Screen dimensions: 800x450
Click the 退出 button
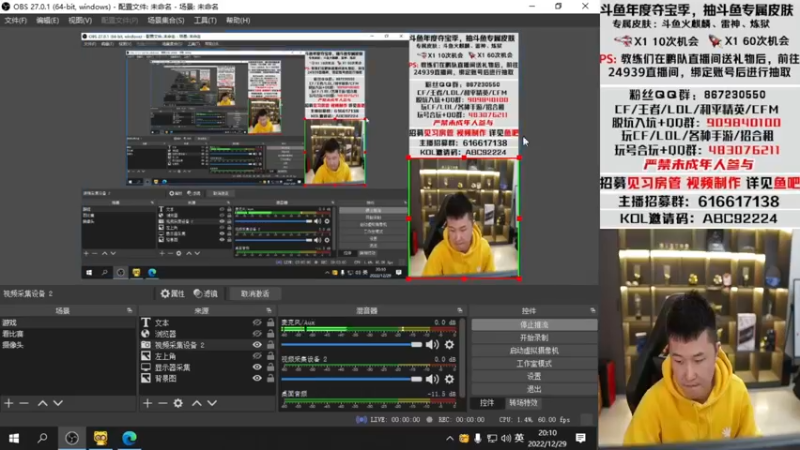(534, 389)
